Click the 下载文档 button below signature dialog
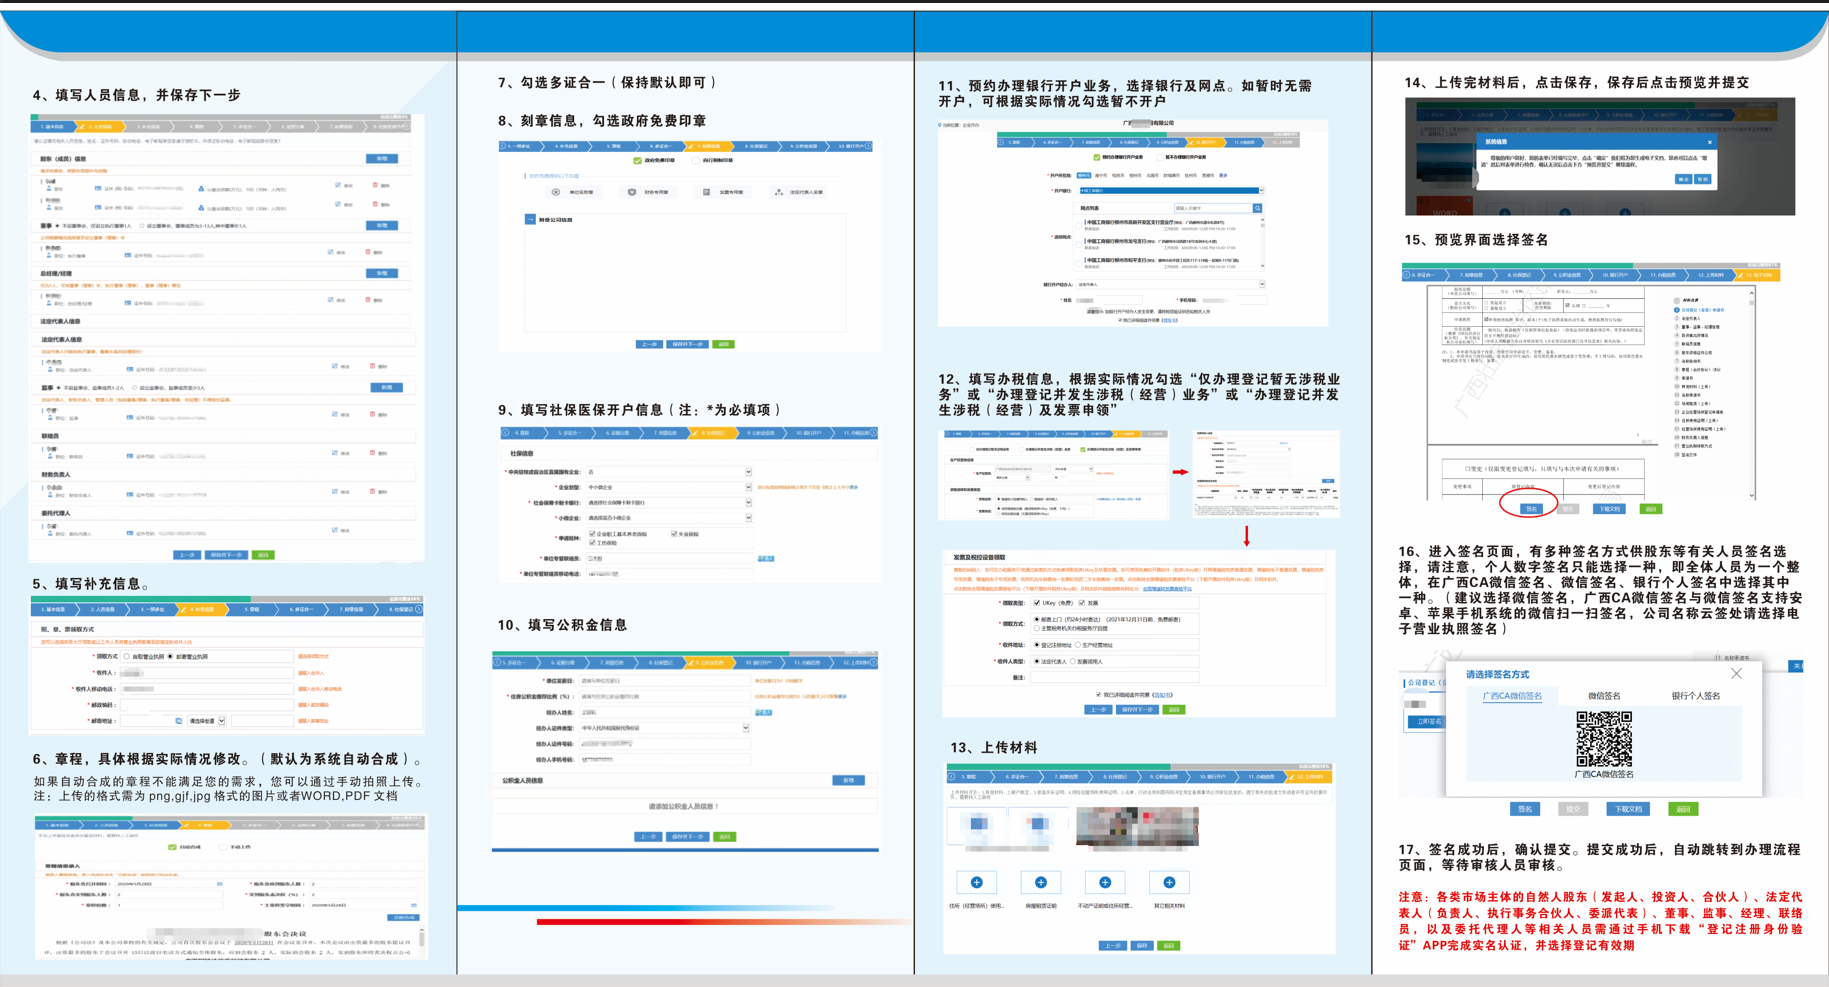Viewport: 1829px width, 987px height. [x=1627, y=809]
